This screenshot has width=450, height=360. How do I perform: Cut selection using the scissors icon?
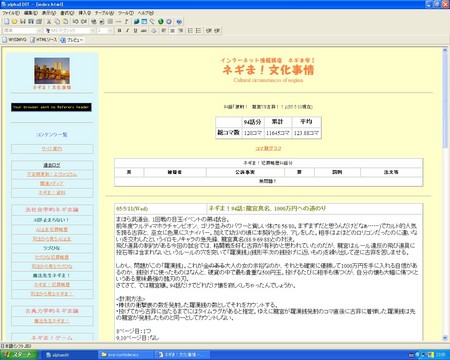49,21
